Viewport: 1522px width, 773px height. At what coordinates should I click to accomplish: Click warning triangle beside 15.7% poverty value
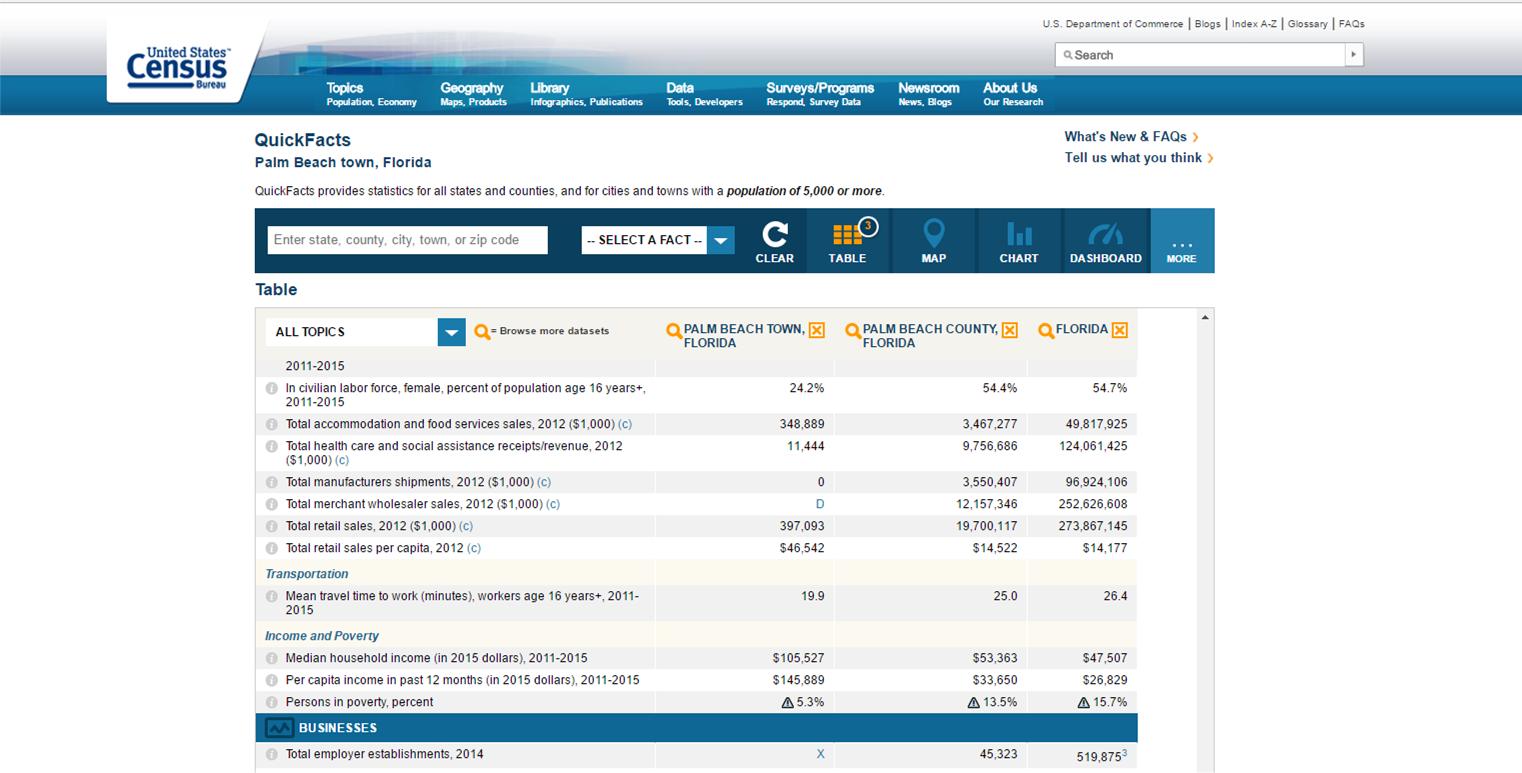[x=1083, y=703]
